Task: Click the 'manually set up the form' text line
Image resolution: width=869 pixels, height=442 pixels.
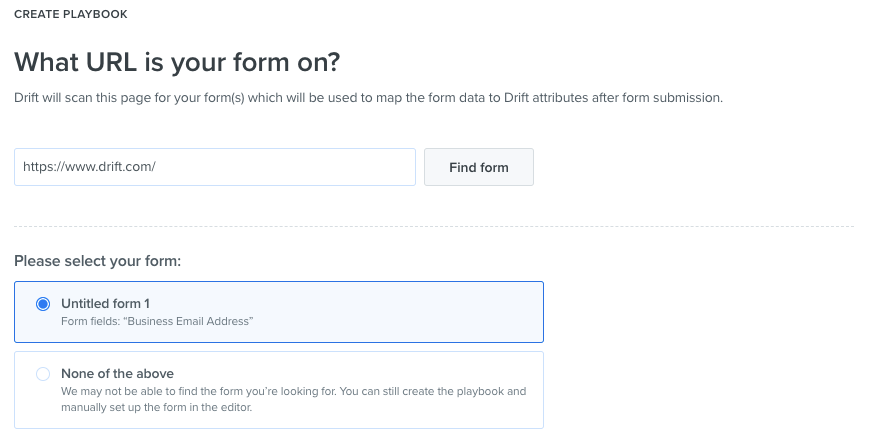Action: click(156, 407)
